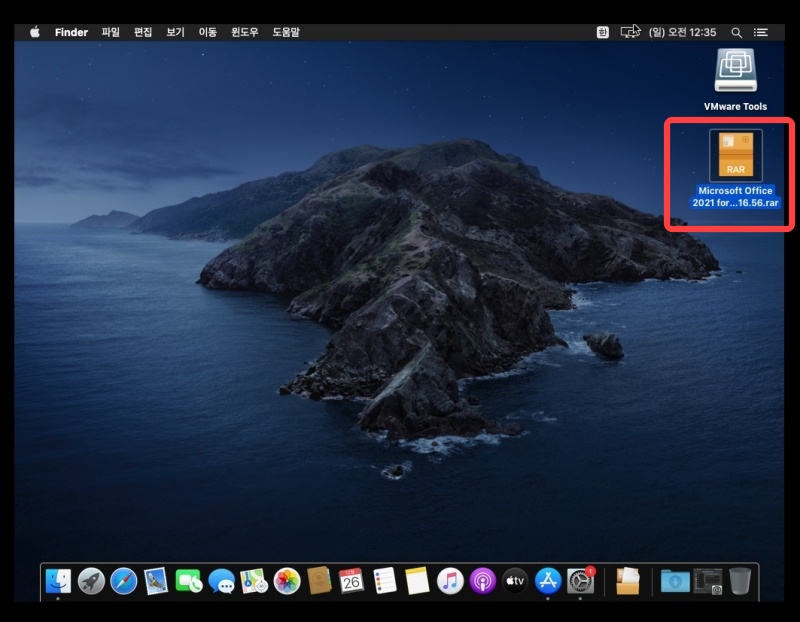Viewport: 800px width, 622px height.
Task: Open the Apple menu
Action: pyautogui.click(x=35, y=32)
